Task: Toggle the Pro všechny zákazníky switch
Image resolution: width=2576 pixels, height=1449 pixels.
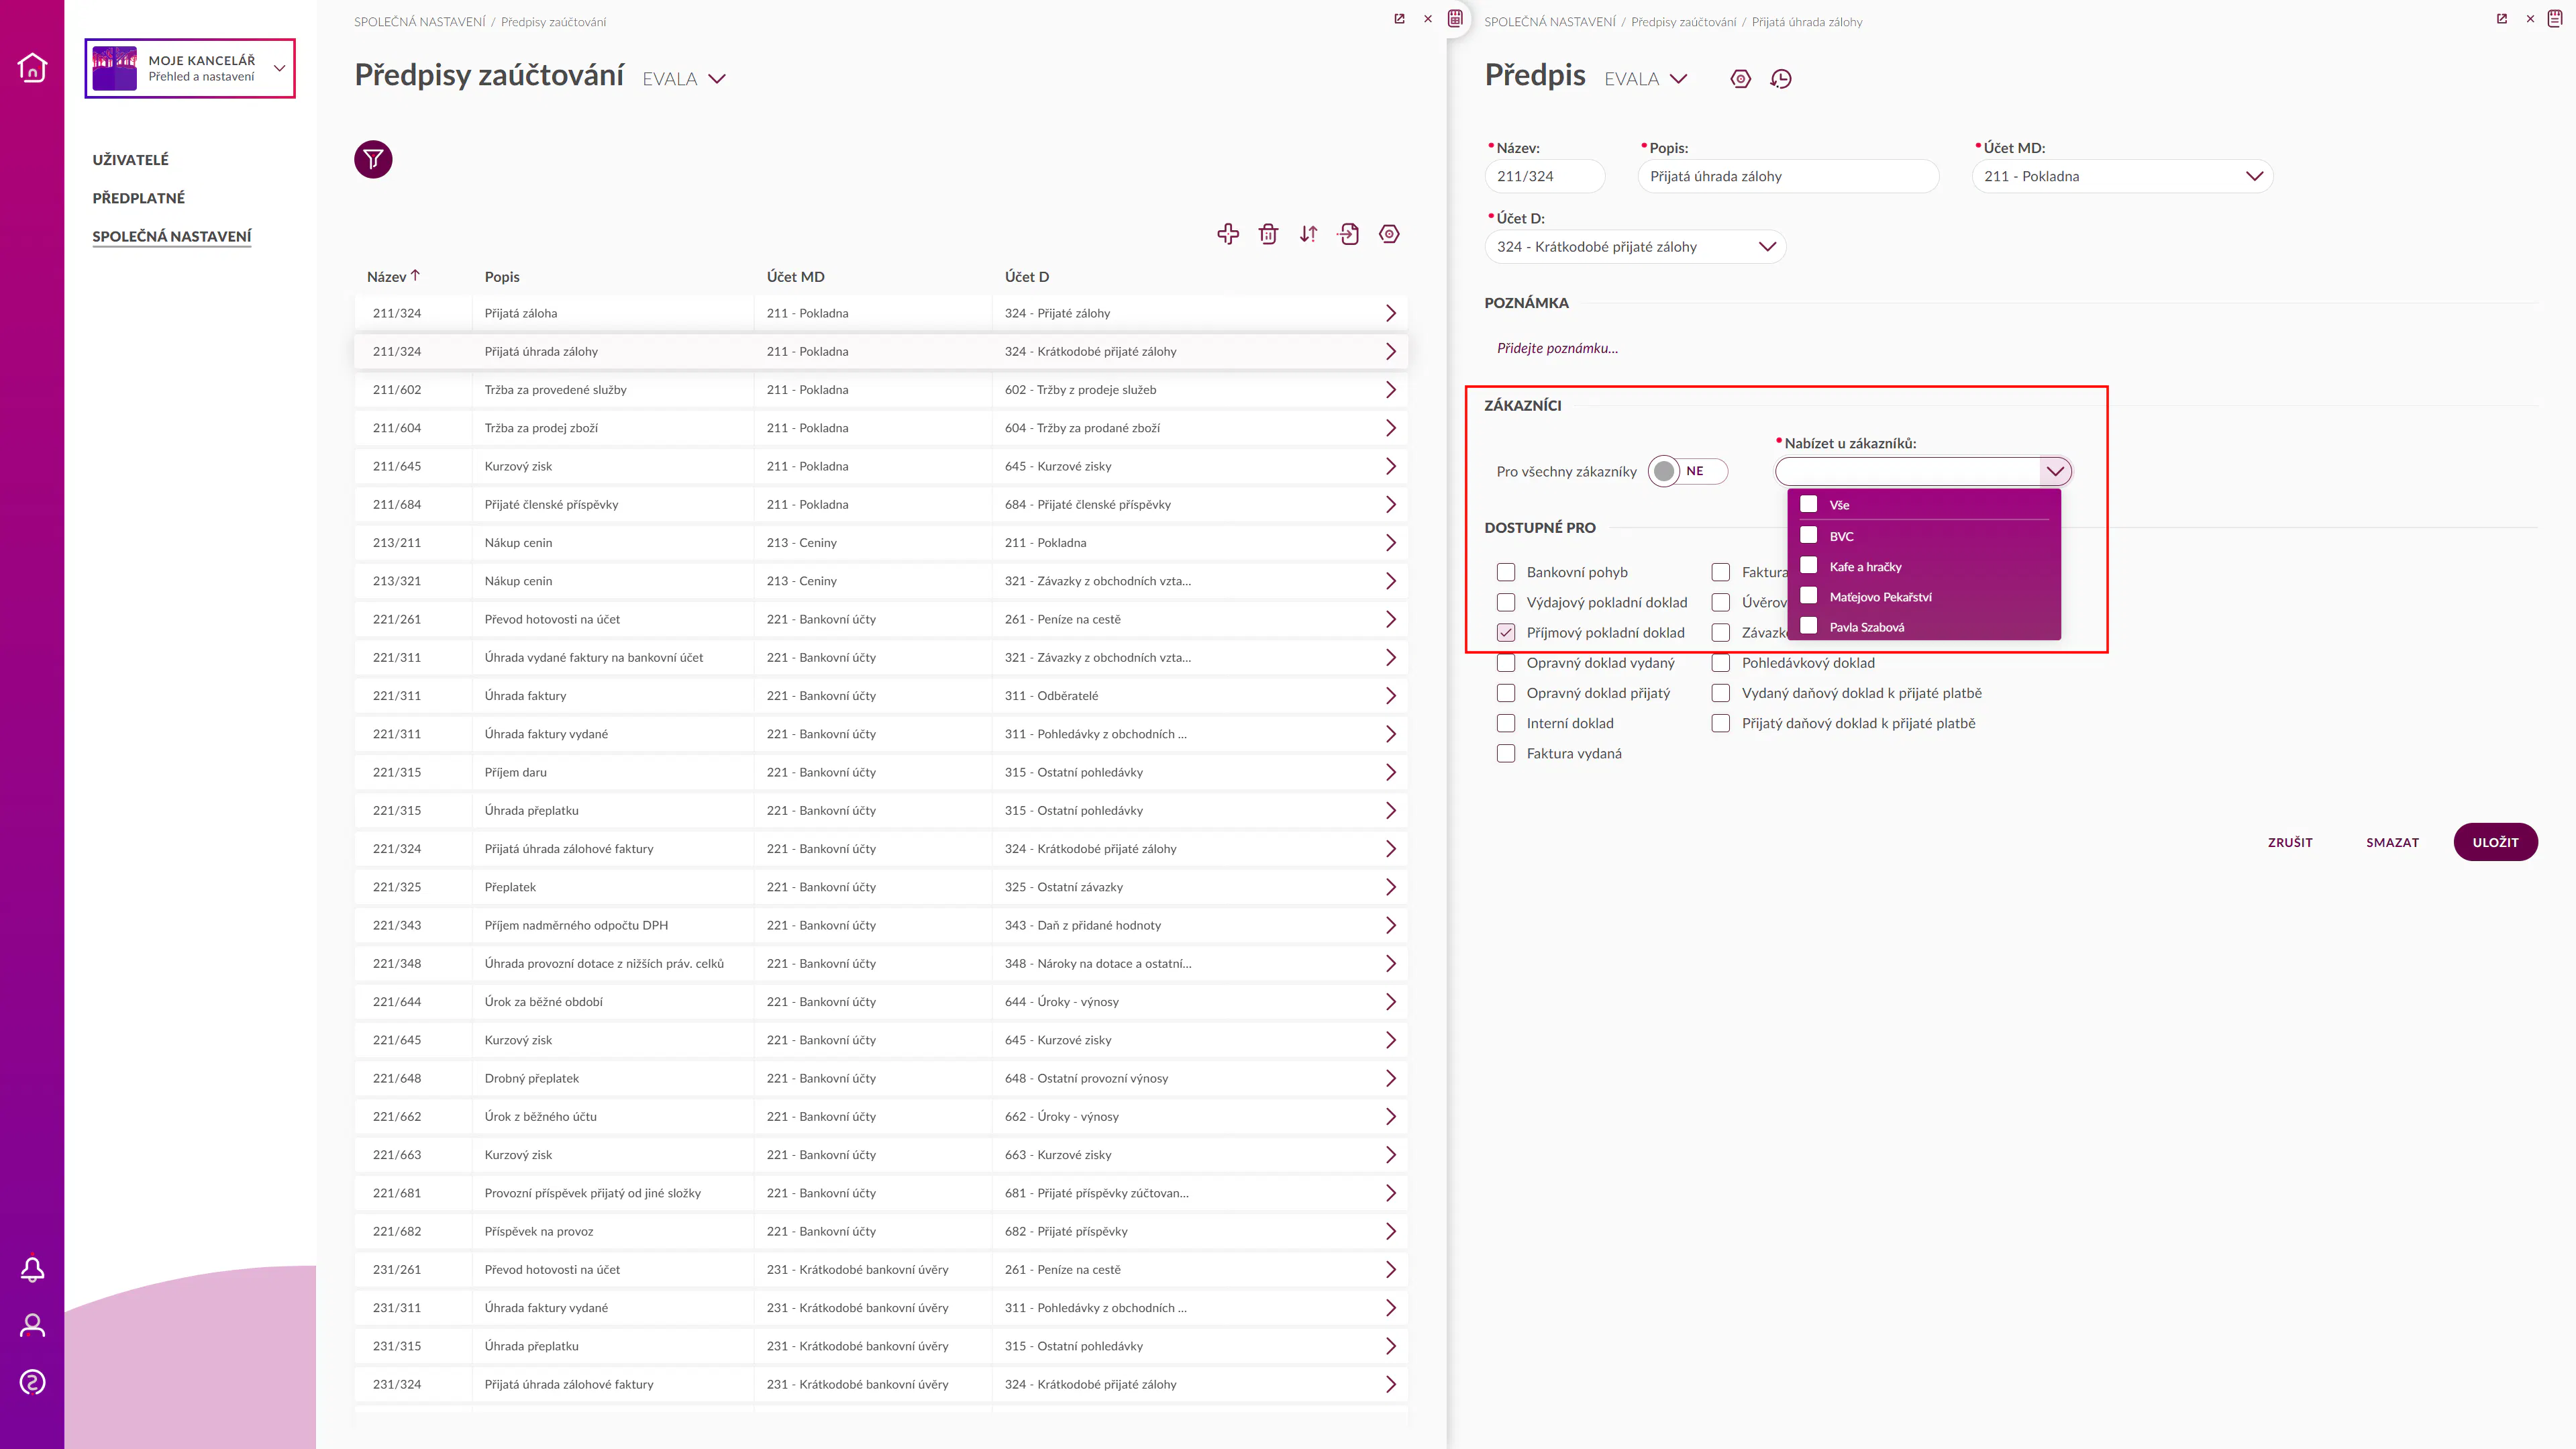Action: tap(1687, 471)
